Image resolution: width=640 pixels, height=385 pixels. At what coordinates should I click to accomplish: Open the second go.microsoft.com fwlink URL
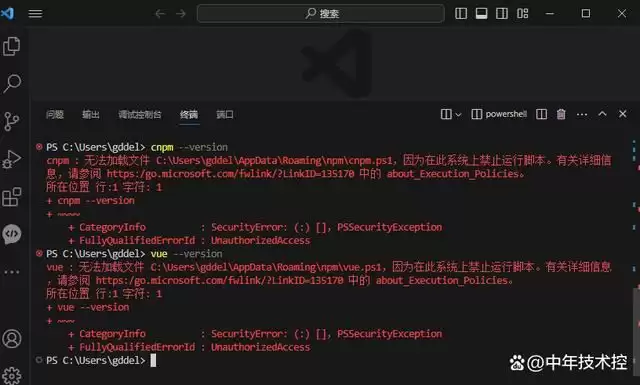coord(219,280)
